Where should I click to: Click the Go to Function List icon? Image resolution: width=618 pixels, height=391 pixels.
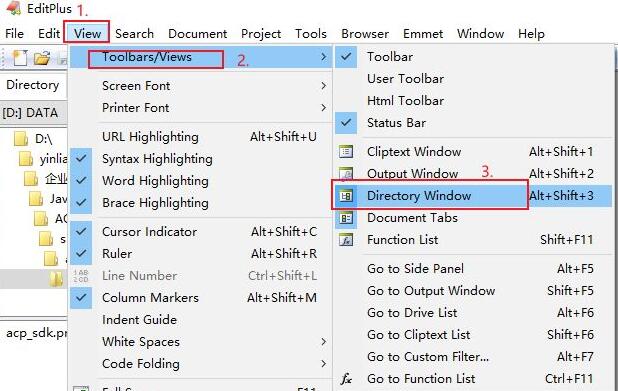346,379
